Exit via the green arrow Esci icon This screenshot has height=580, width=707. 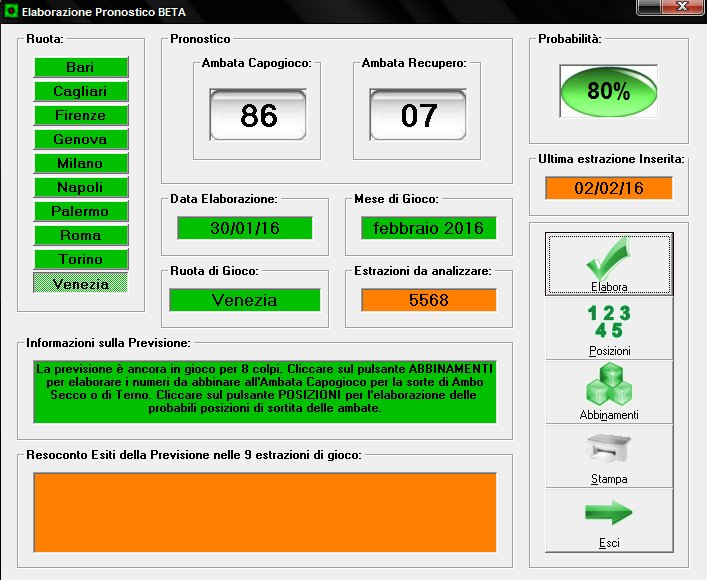608,516
